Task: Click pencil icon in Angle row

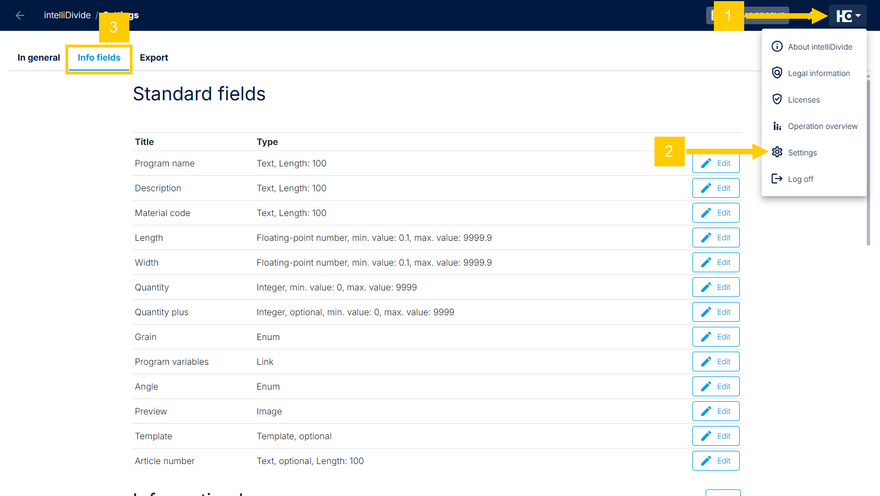Action: coord(706,386)
